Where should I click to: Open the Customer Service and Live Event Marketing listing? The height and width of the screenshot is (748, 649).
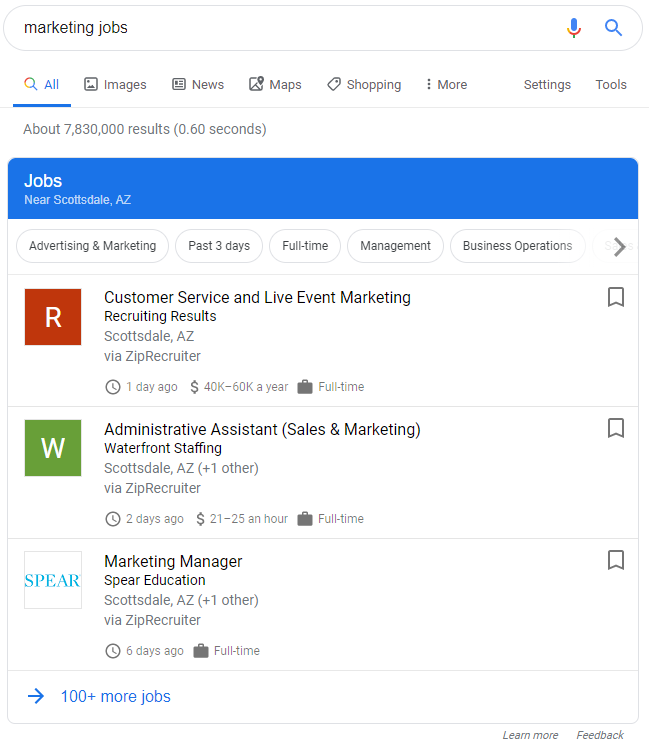(x=257, y=298)
